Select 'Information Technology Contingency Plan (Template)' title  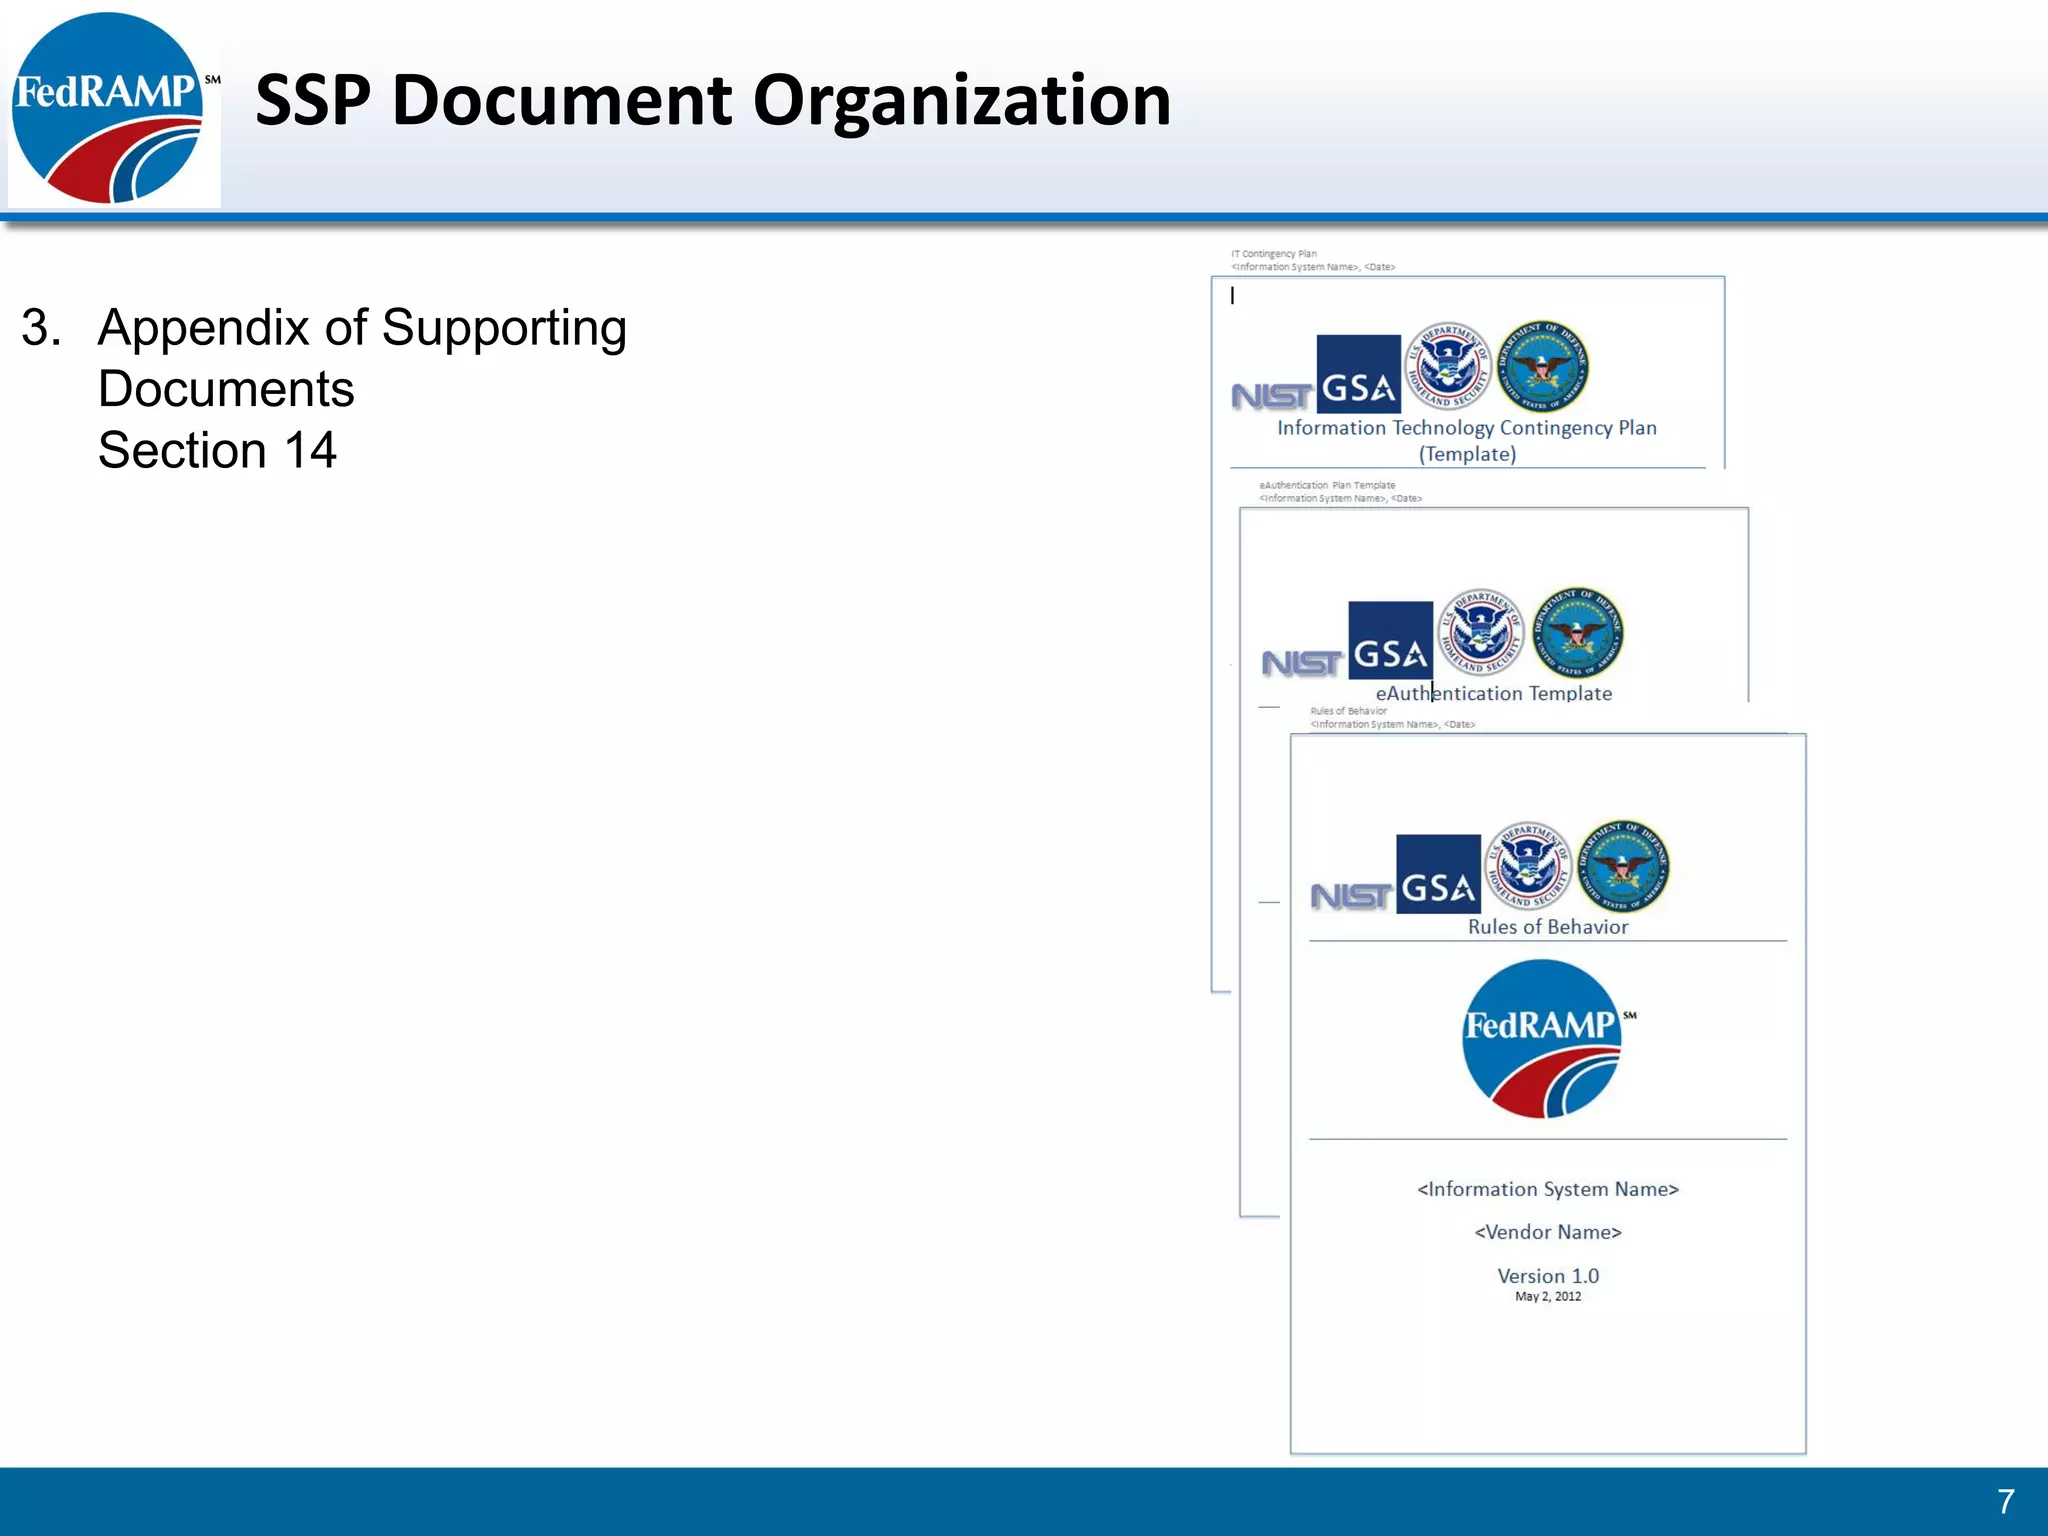tap(1467, 440)
